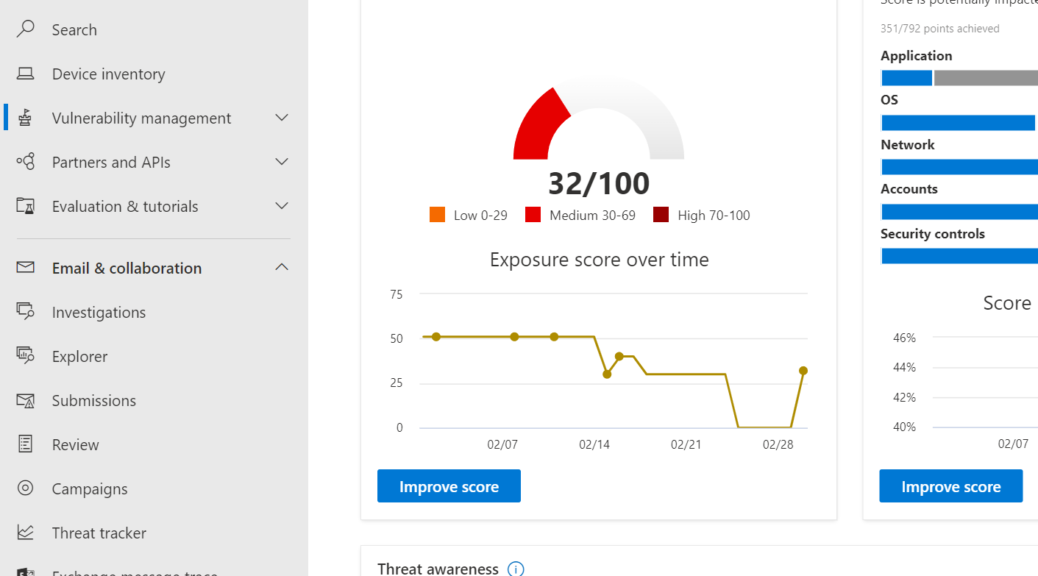This screenshot has width=1038, height=576.
Task: Click the Security controls category label
Action: [933, 234]
